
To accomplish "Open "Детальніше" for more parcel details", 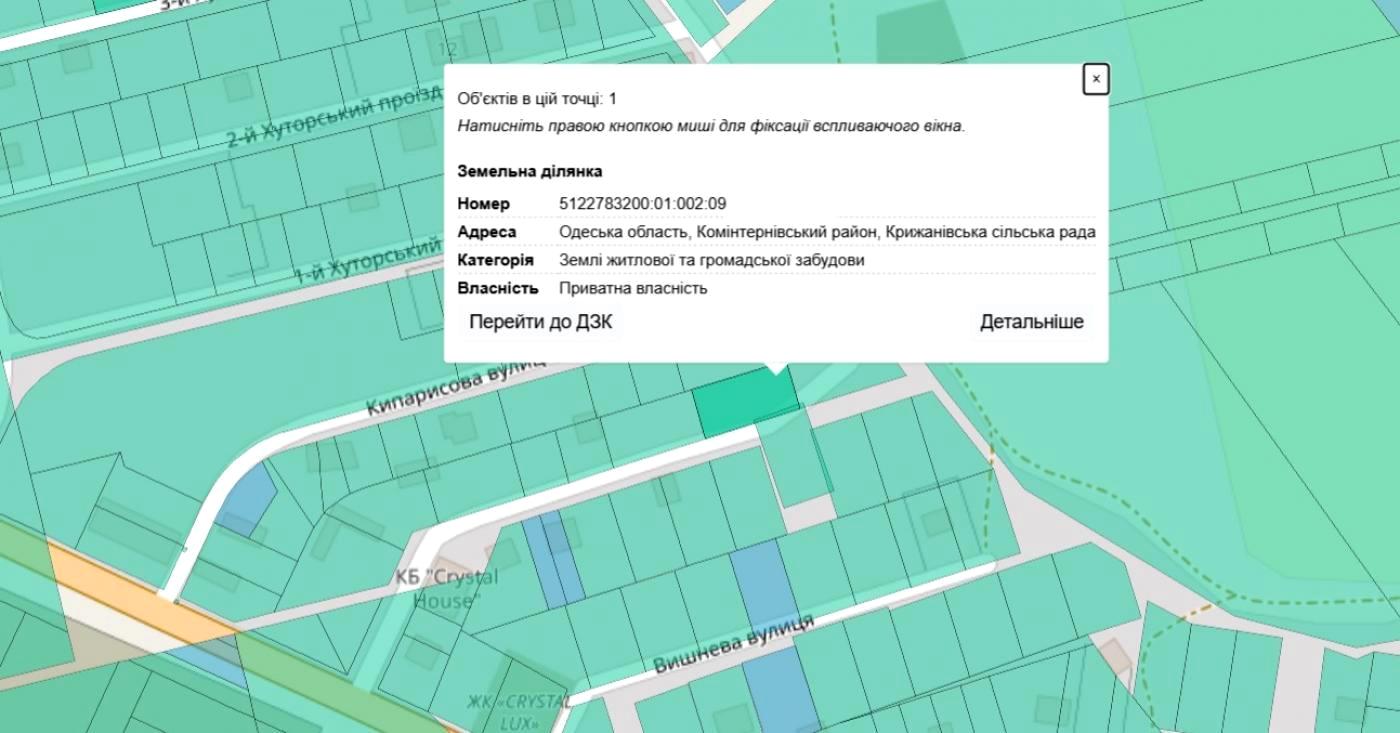I will (x=1031, y=322).
